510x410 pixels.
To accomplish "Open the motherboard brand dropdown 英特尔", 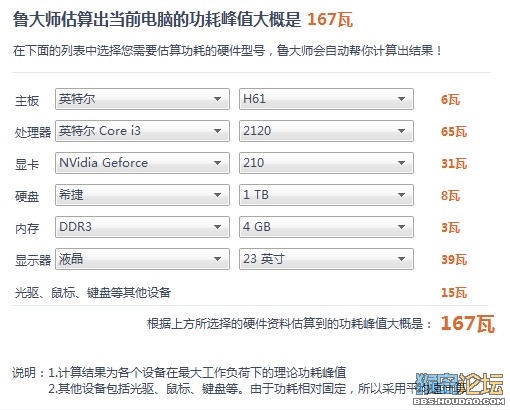I will click(142, 99).
